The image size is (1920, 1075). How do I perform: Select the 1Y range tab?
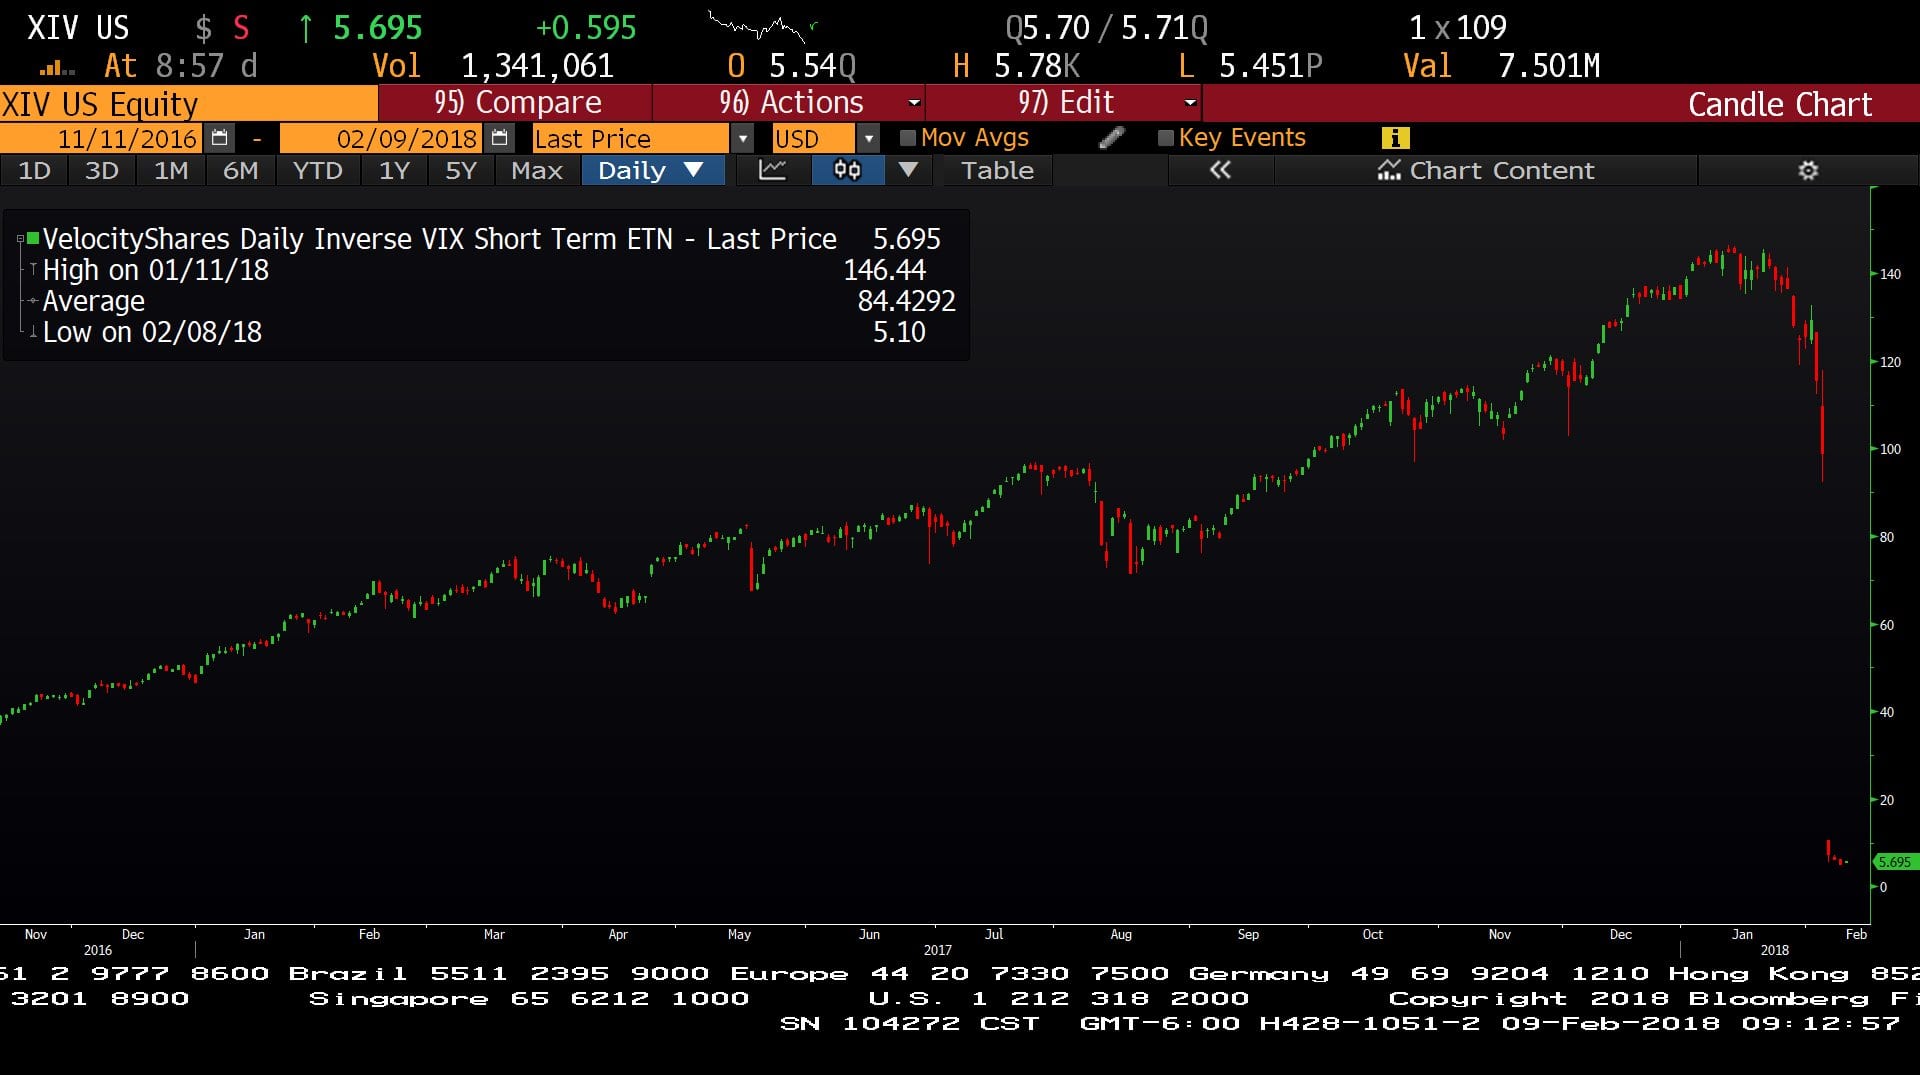pos(394,170)
